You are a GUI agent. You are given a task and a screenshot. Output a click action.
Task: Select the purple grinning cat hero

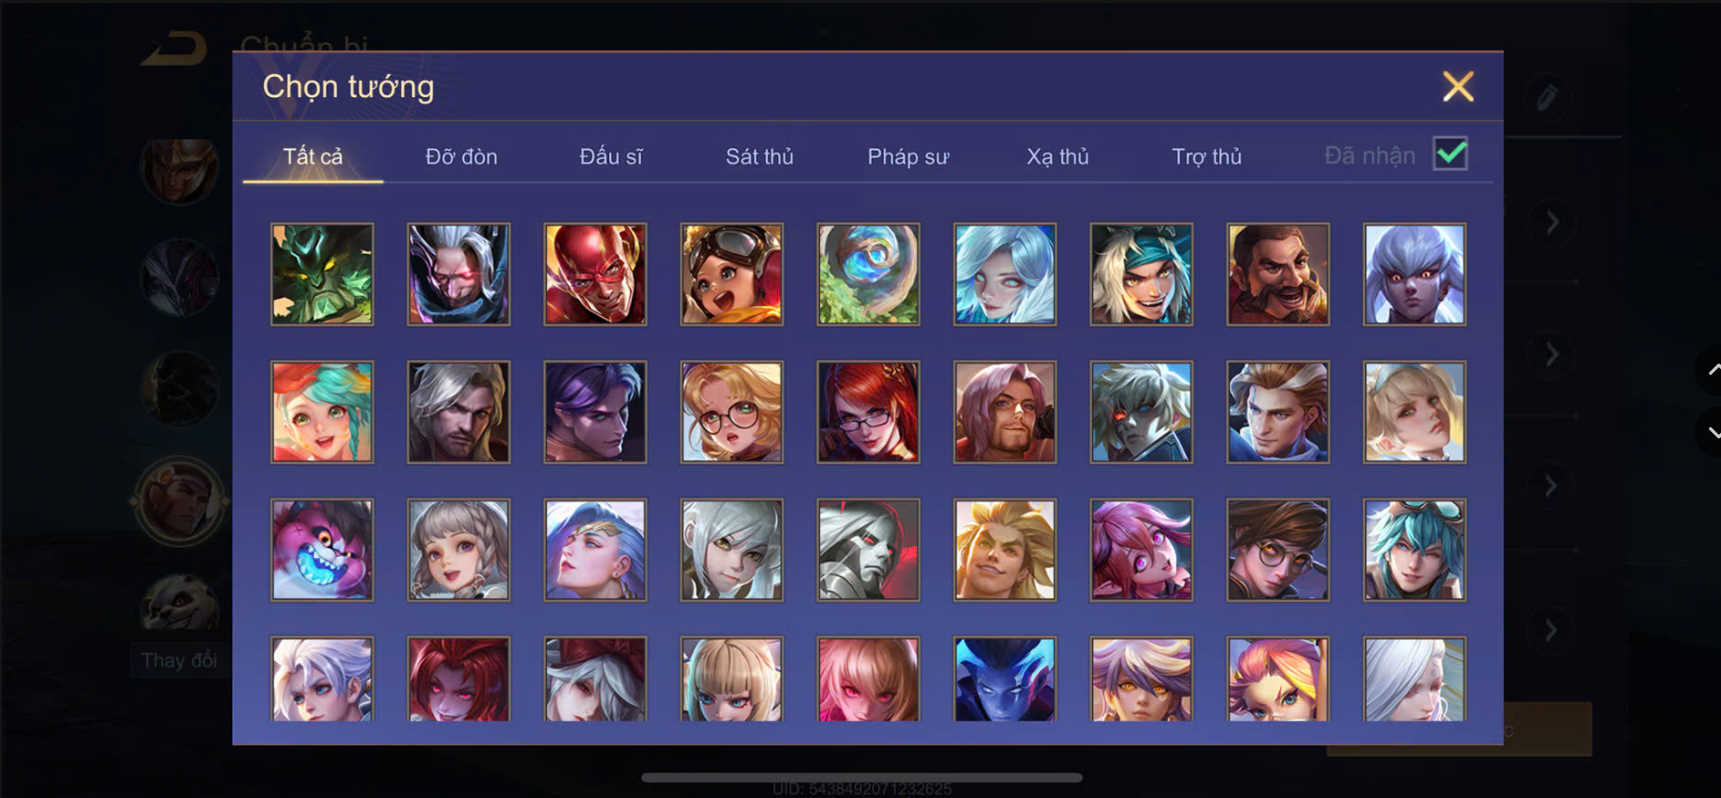point(322,550)
